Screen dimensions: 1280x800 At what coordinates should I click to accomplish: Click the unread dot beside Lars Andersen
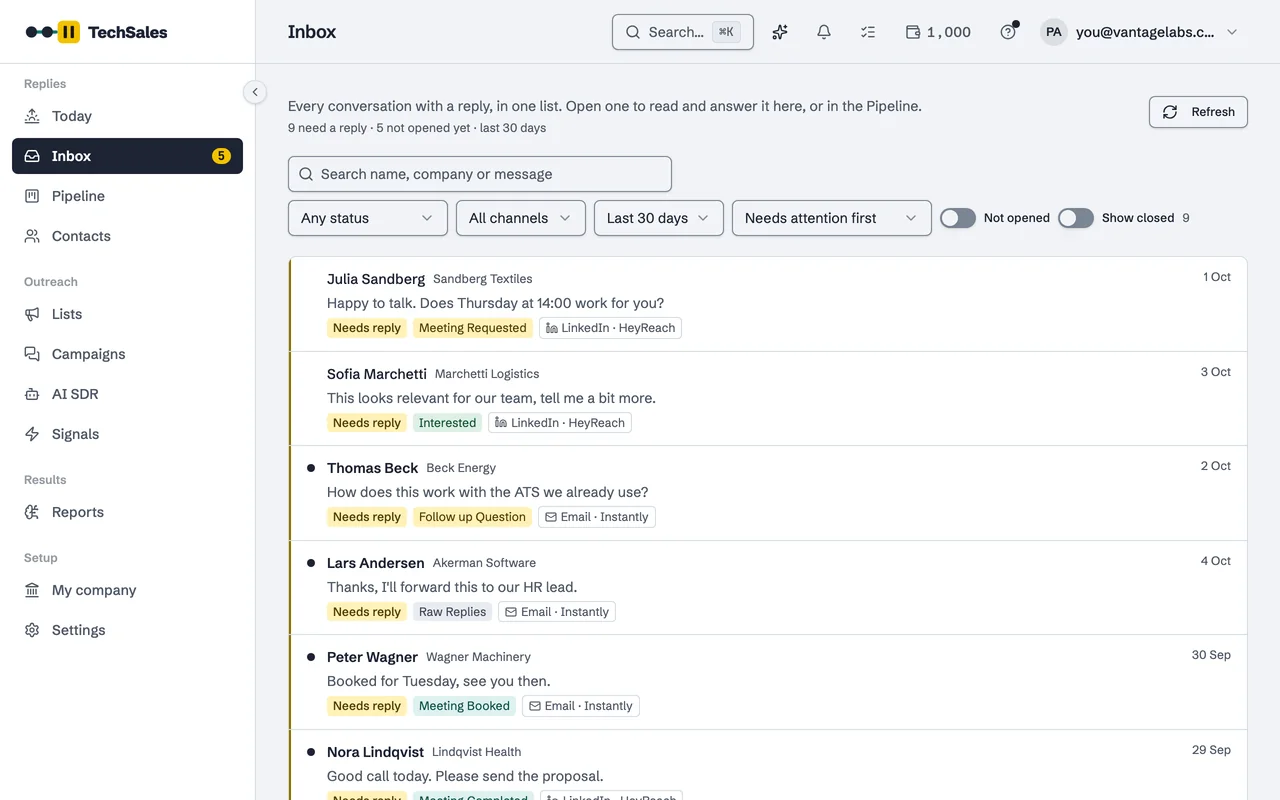coord(311,563)
